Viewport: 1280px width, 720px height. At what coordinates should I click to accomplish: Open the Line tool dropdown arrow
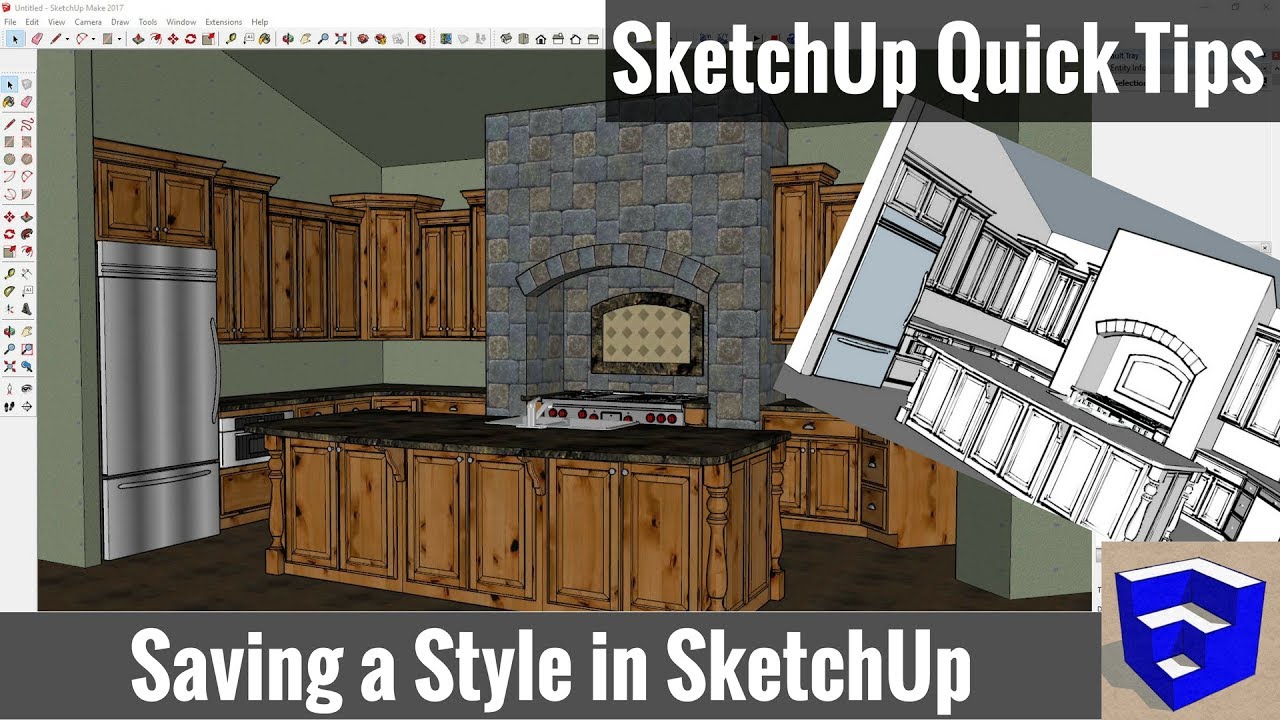point(67,39)
